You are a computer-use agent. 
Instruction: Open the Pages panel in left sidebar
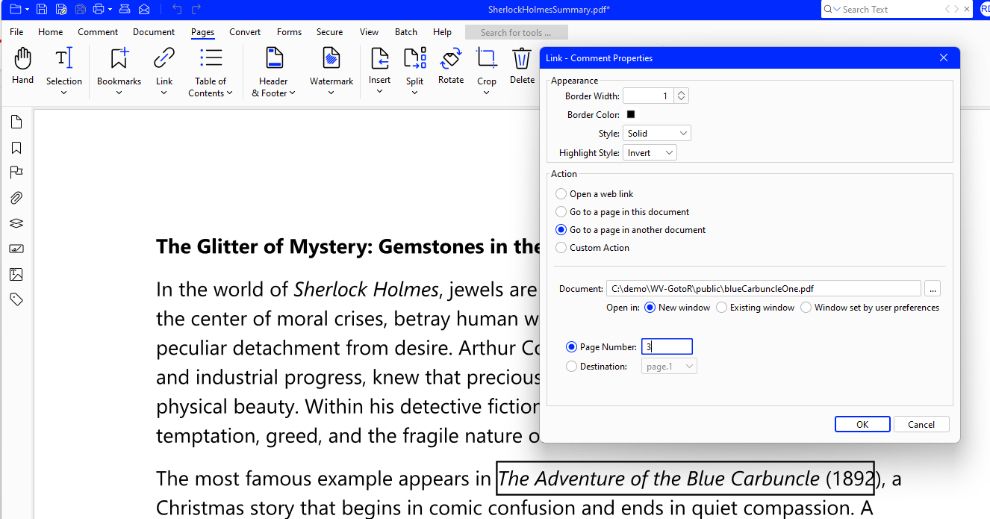[x=16, y=122]
